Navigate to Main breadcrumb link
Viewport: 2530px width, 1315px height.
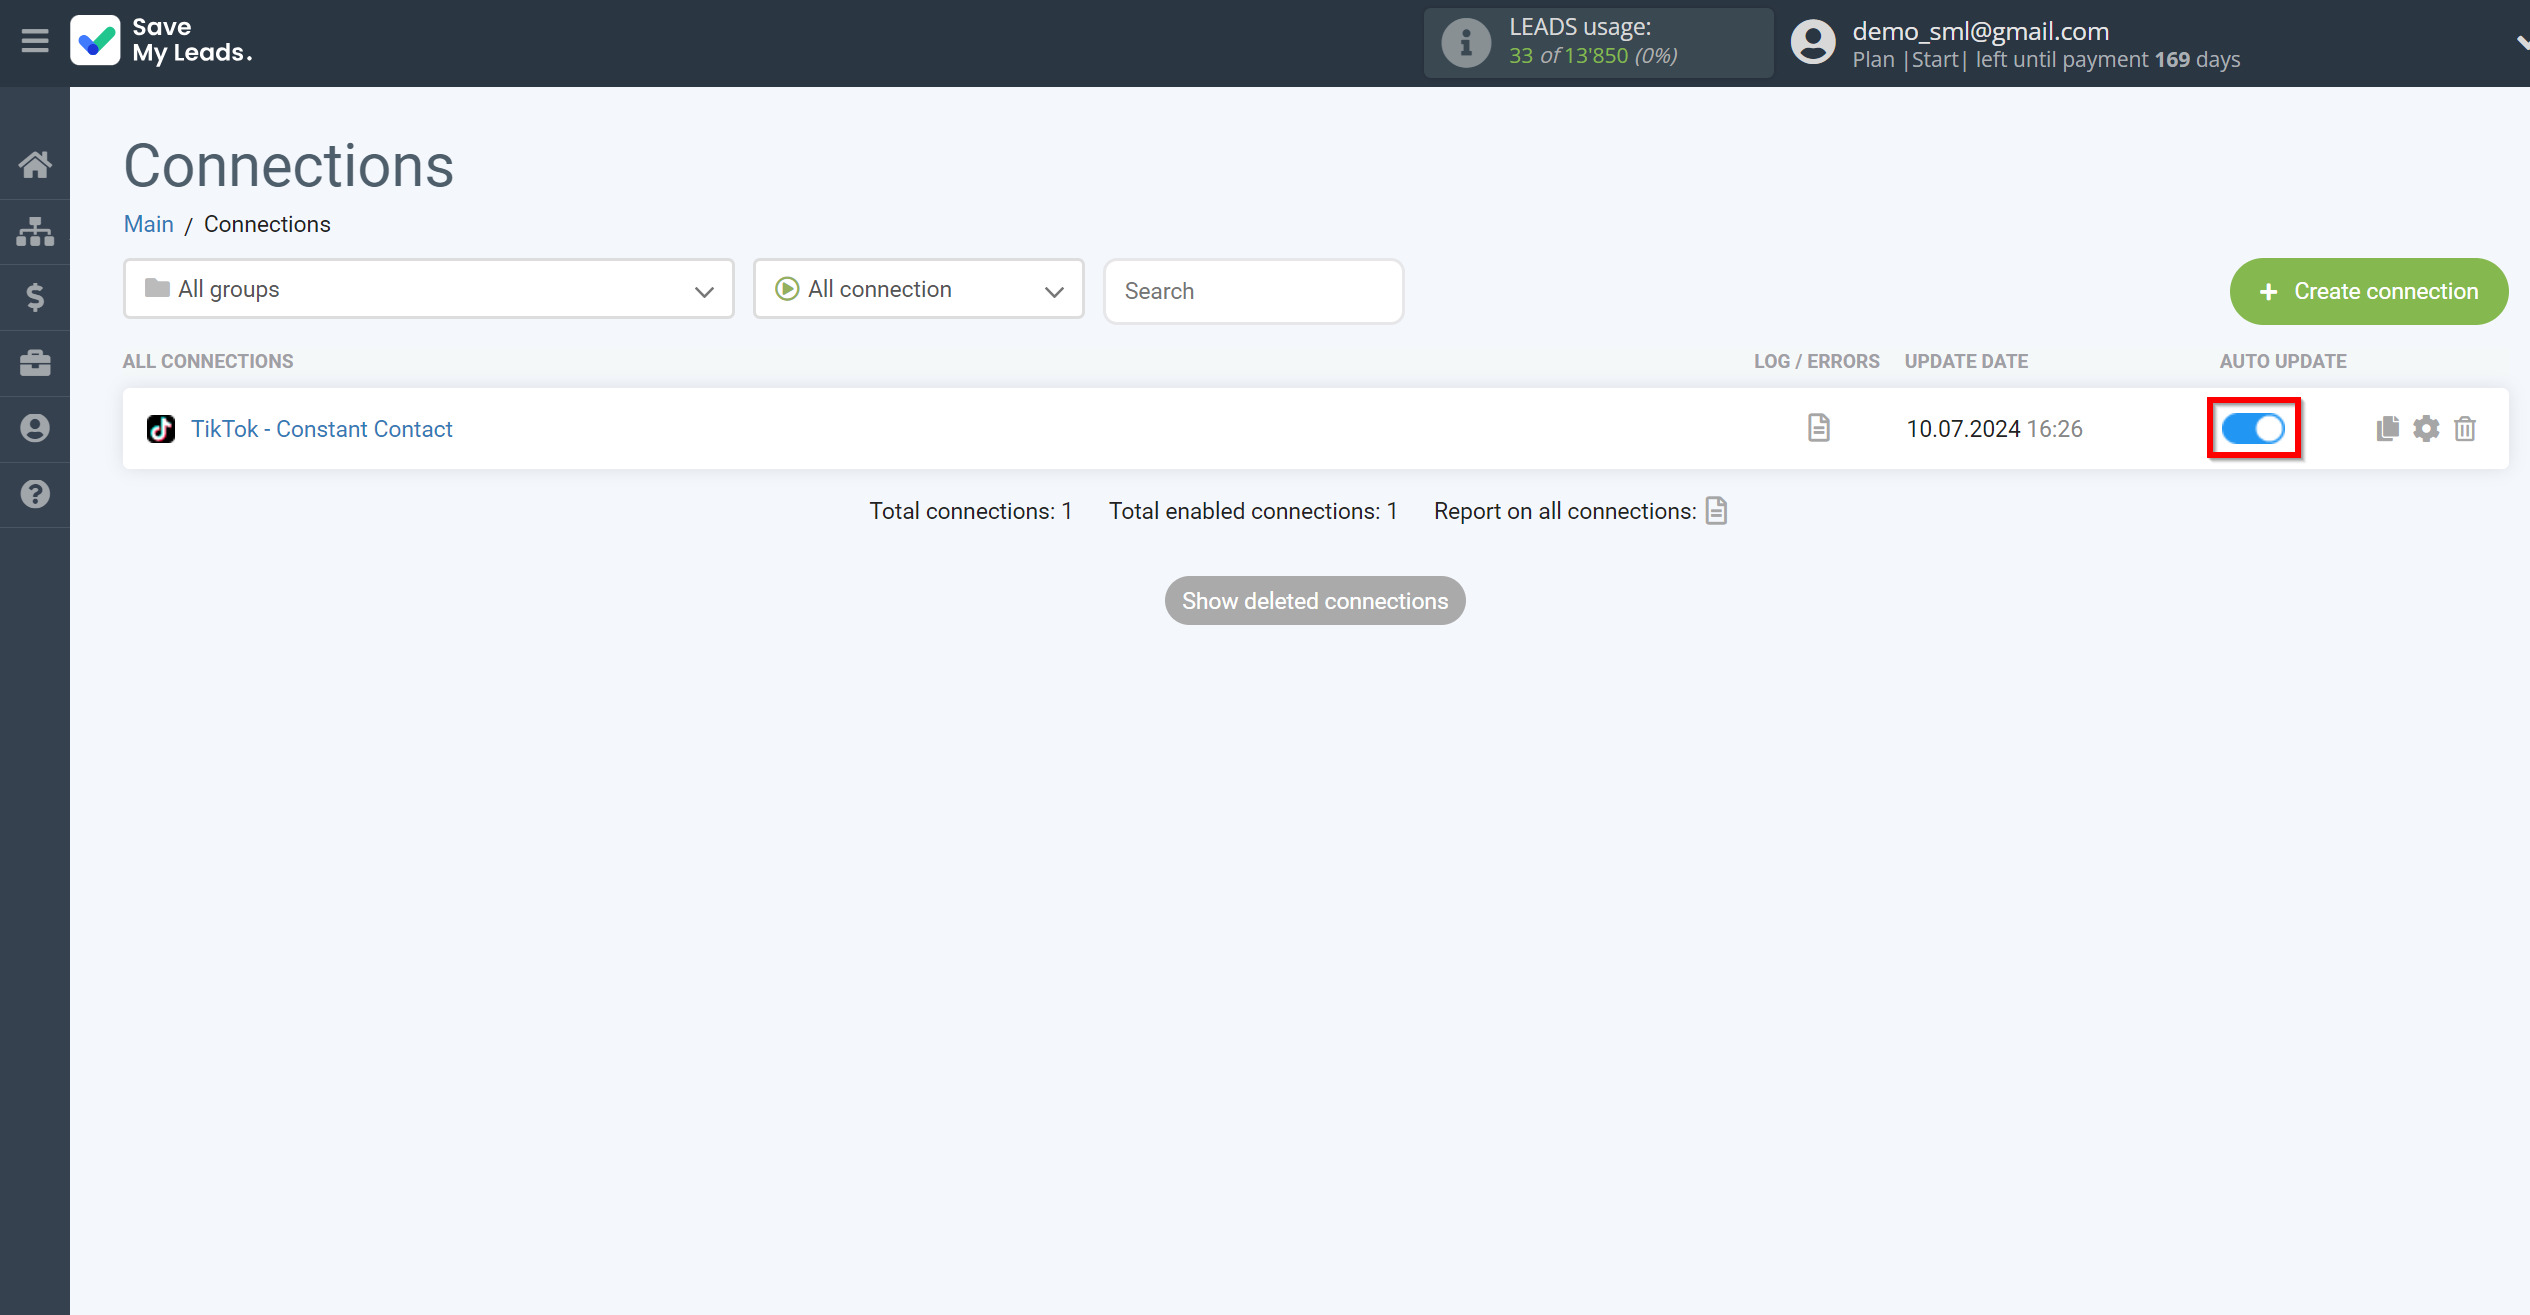click(x=147, y=224)
